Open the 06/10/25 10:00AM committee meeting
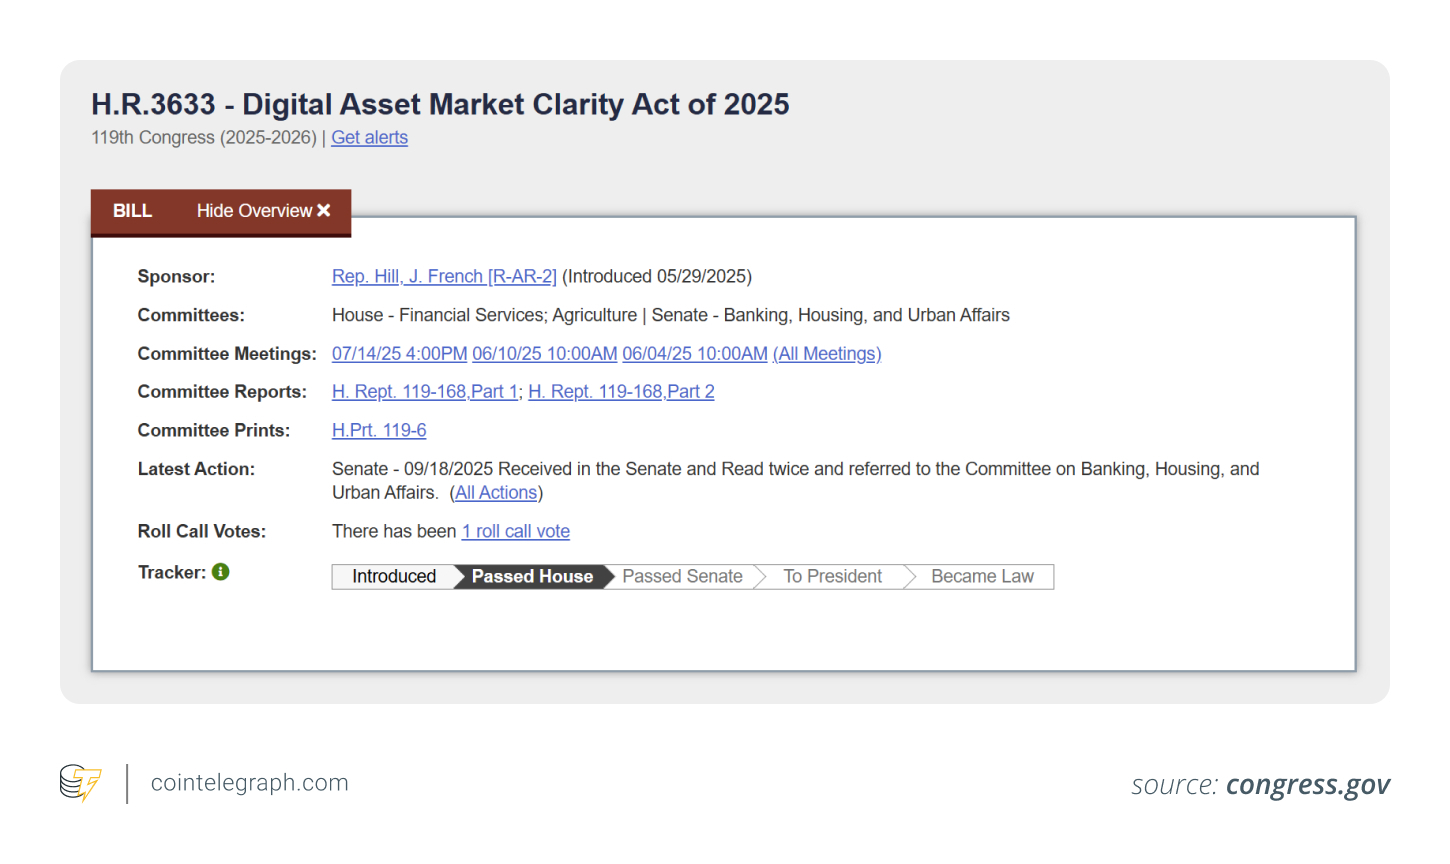1450x864 pixels. tap(544, 354)
